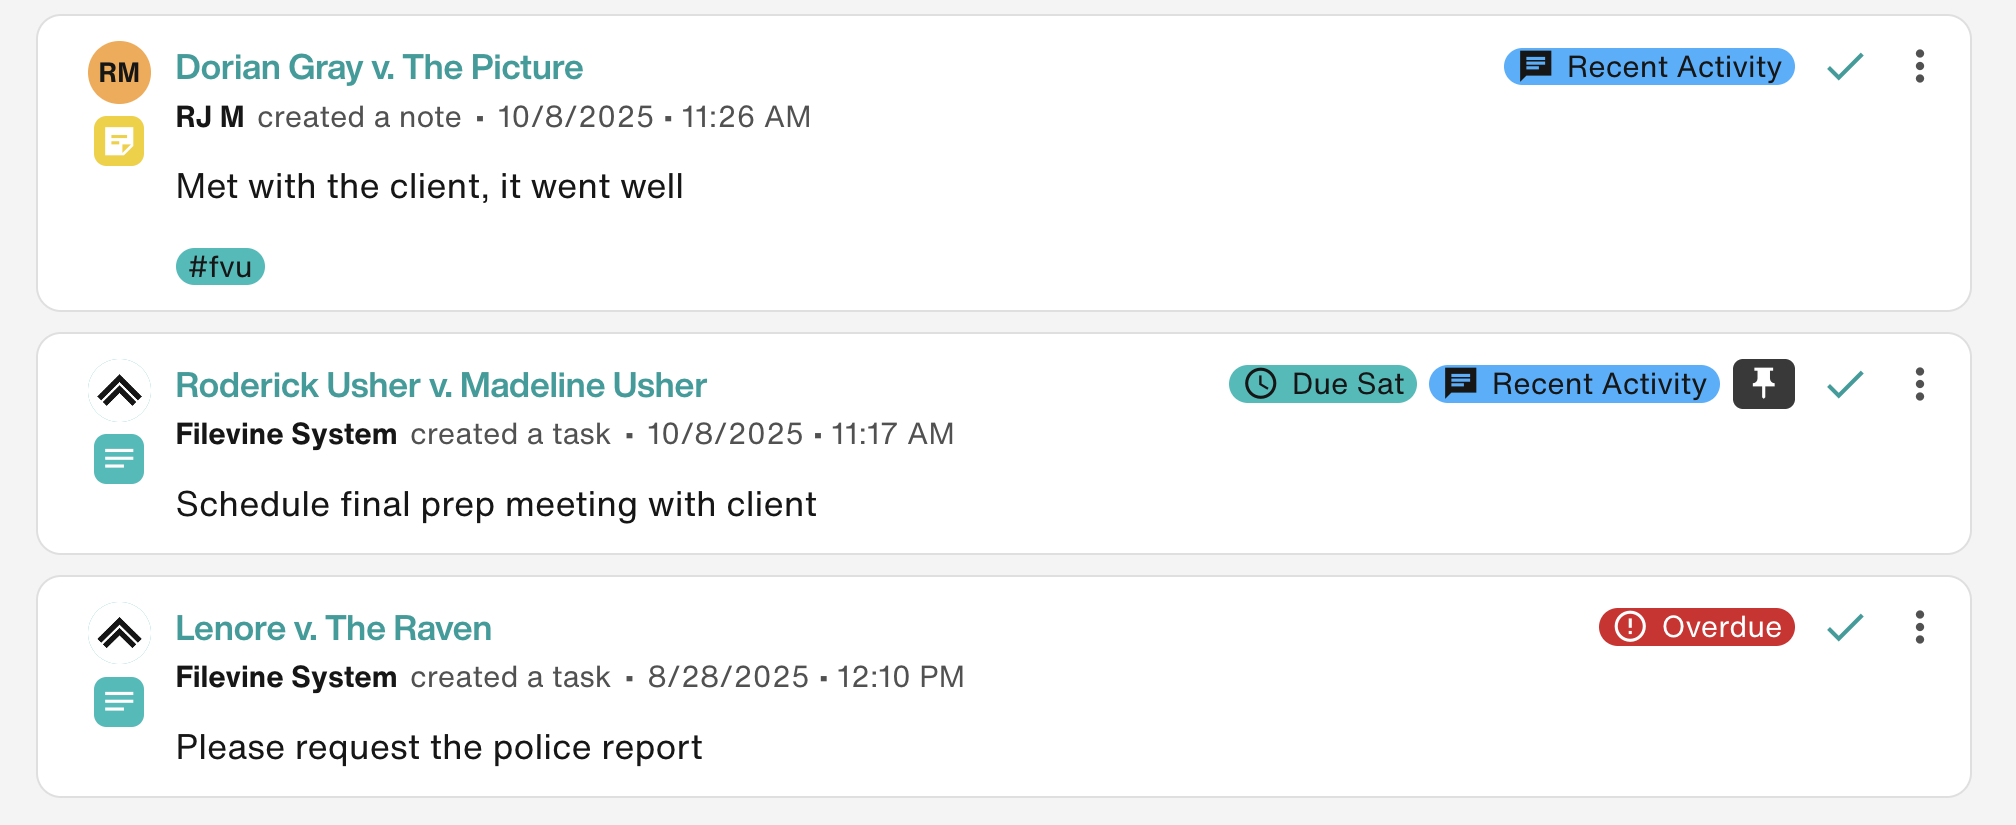Go to Lenore v. The Raven project

tap(333, 628)
